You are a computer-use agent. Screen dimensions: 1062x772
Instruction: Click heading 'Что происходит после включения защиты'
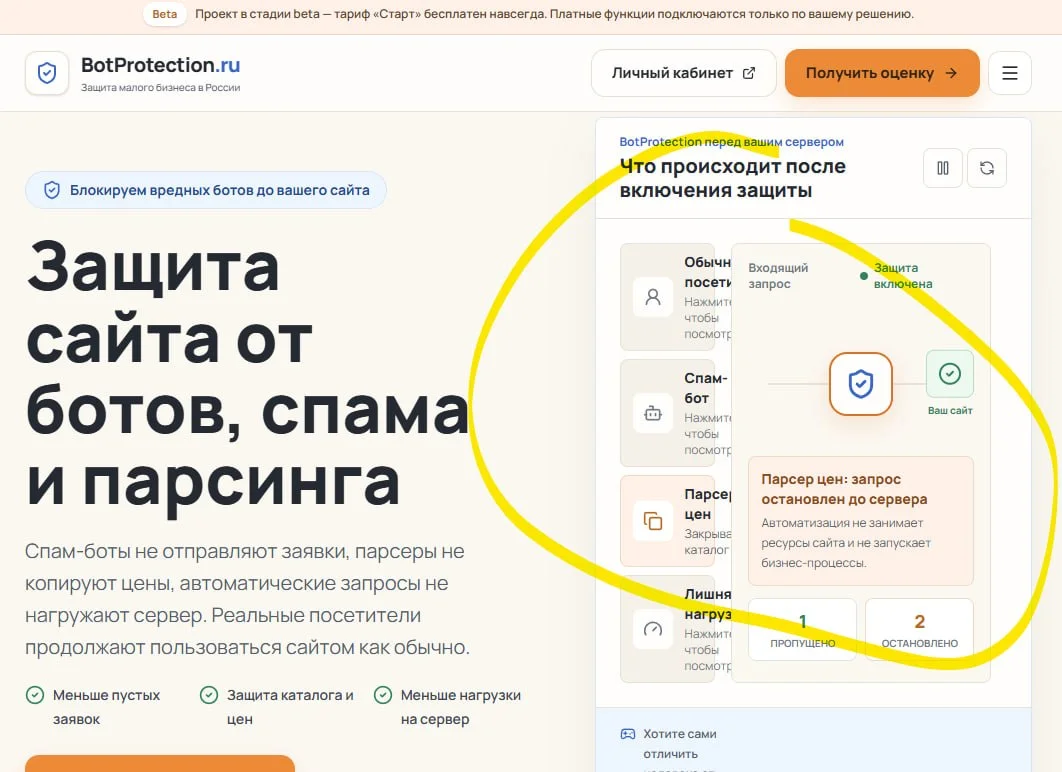click(x=733, y=178)
